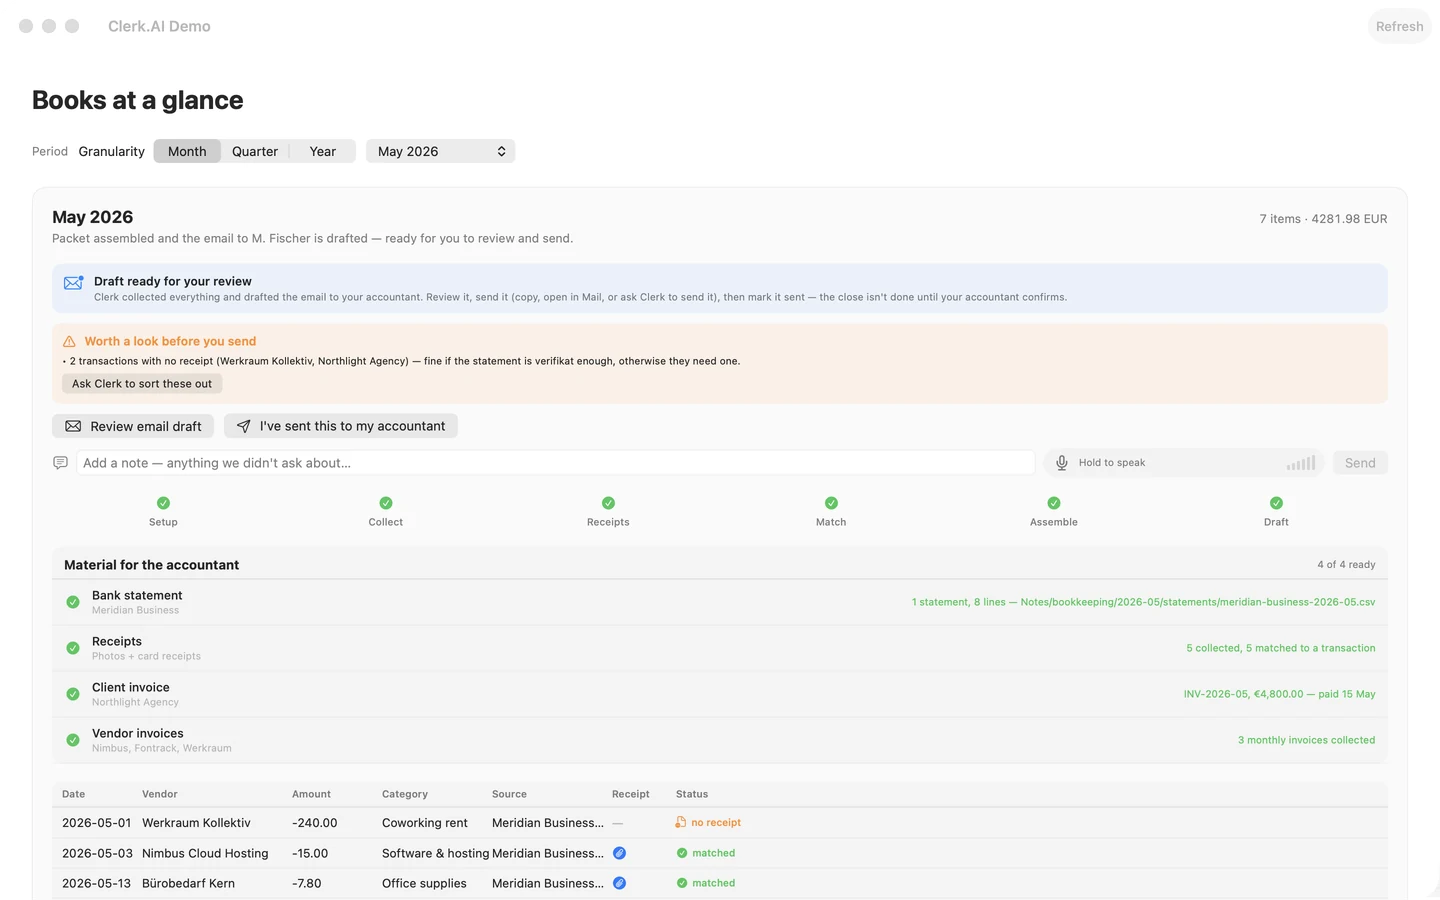Click the microphone icon in Hold to speak
Viewport: 1440px width, 900px height.
(1062, 463)
